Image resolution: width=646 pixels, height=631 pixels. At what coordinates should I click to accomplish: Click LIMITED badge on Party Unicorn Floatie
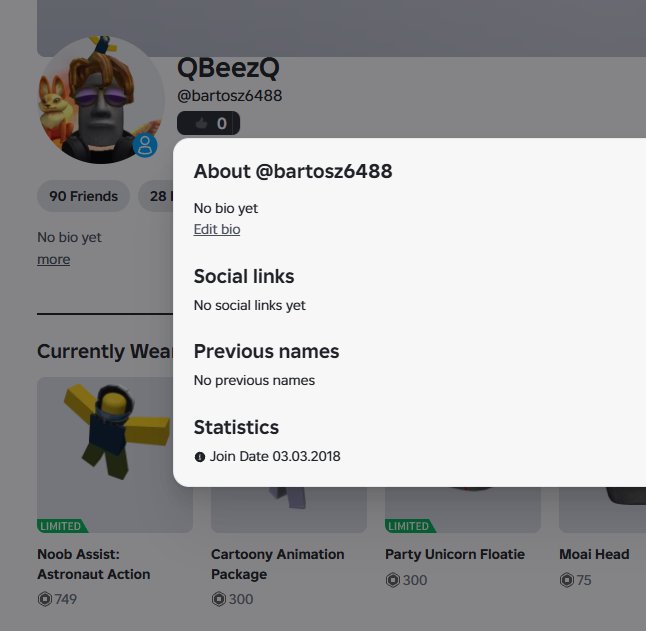coord(410,526)
